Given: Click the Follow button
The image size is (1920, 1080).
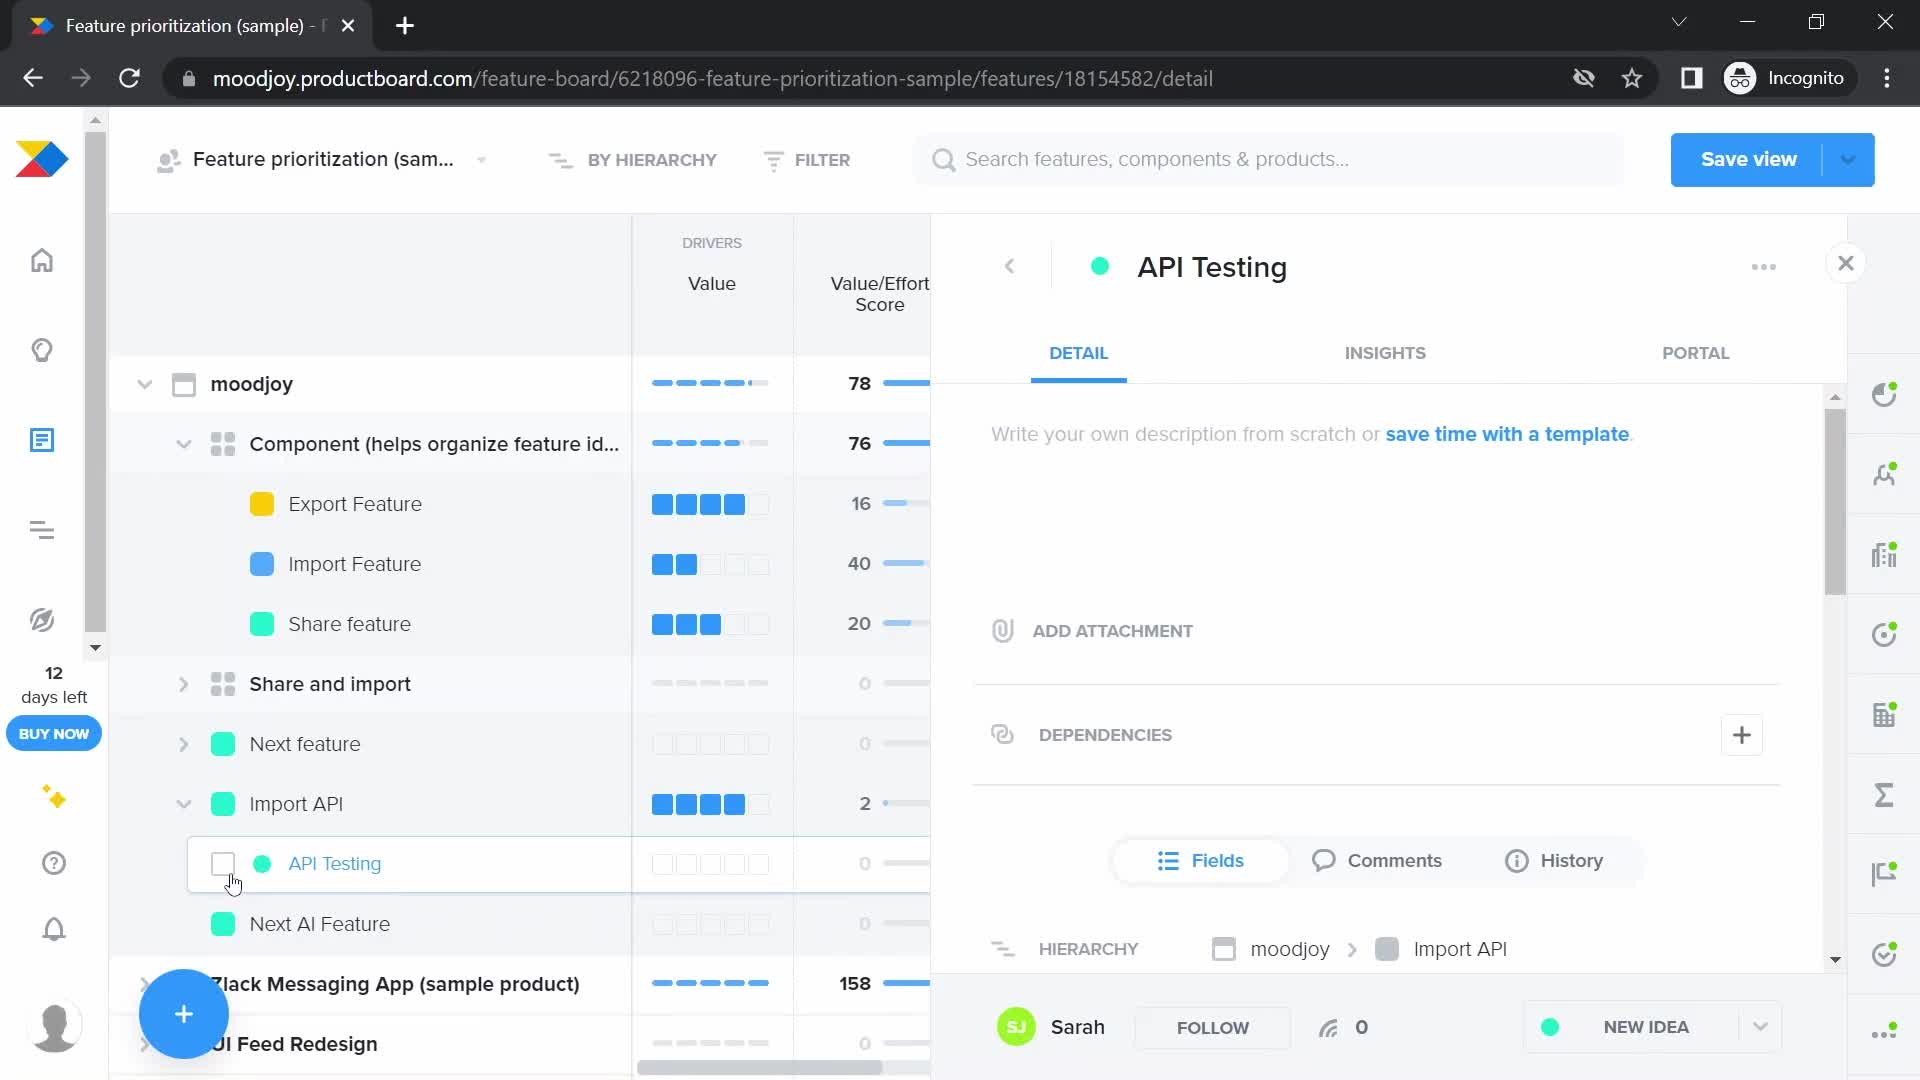Looking at the screenshot, I should coord(1212,1027).
